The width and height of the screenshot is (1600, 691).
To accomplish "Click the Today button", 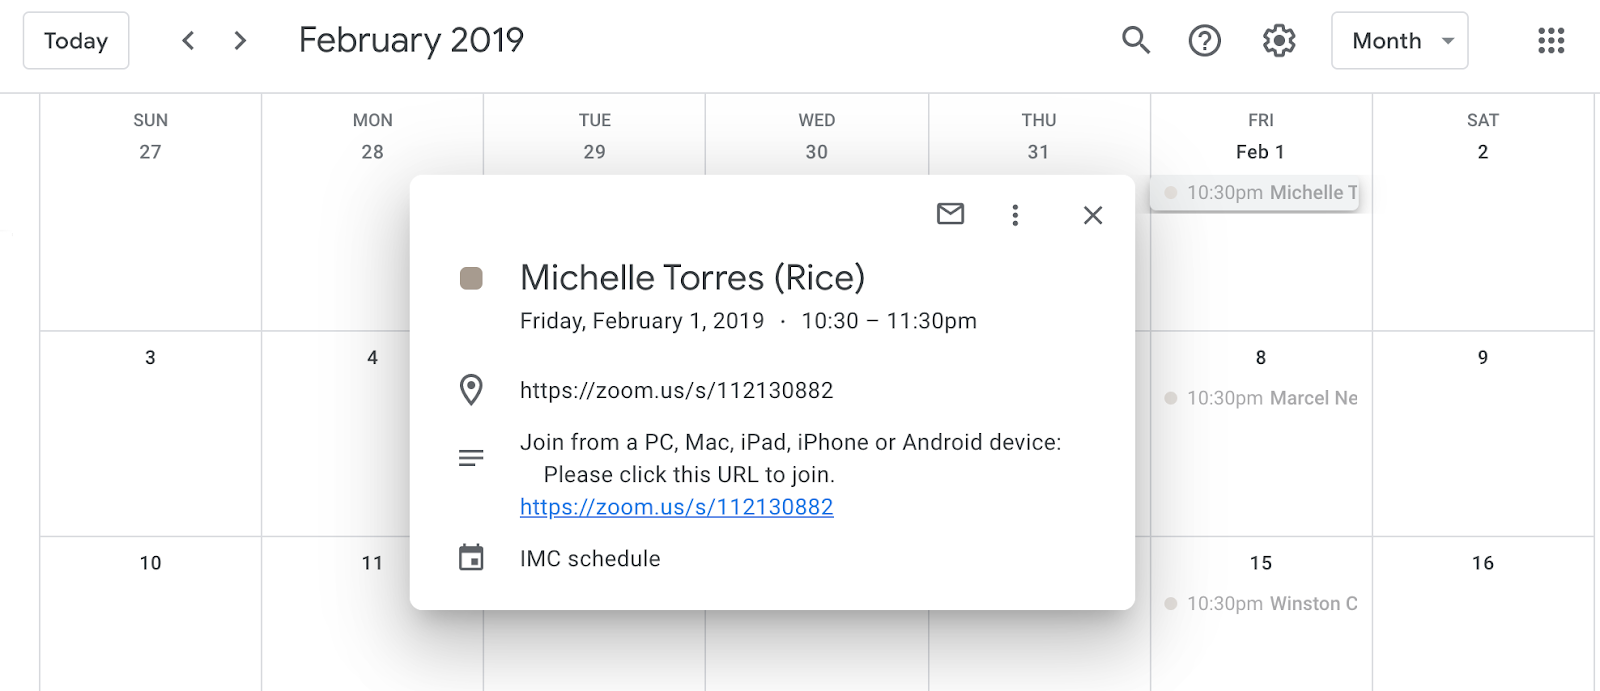I will click(76, 40).
